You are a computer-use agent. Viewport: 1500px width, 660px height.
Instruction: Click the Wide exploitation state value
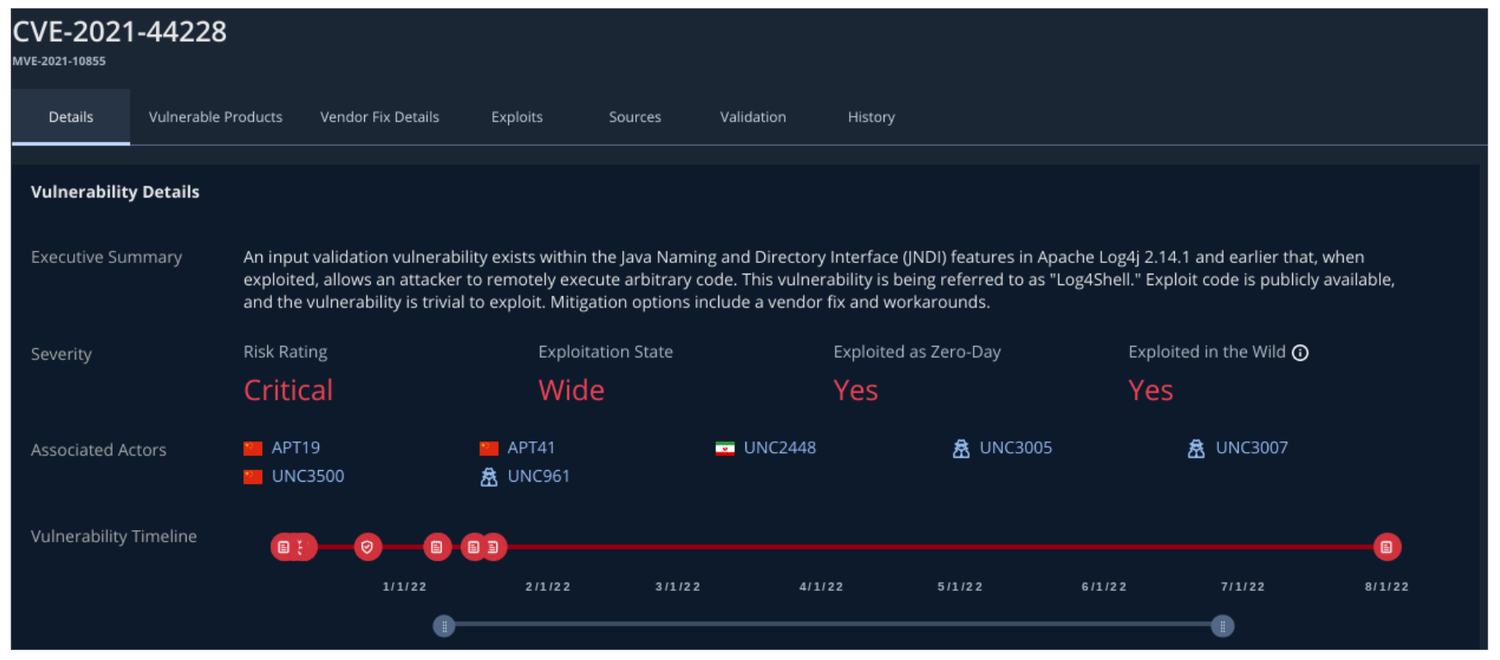(x=571, y=390)
